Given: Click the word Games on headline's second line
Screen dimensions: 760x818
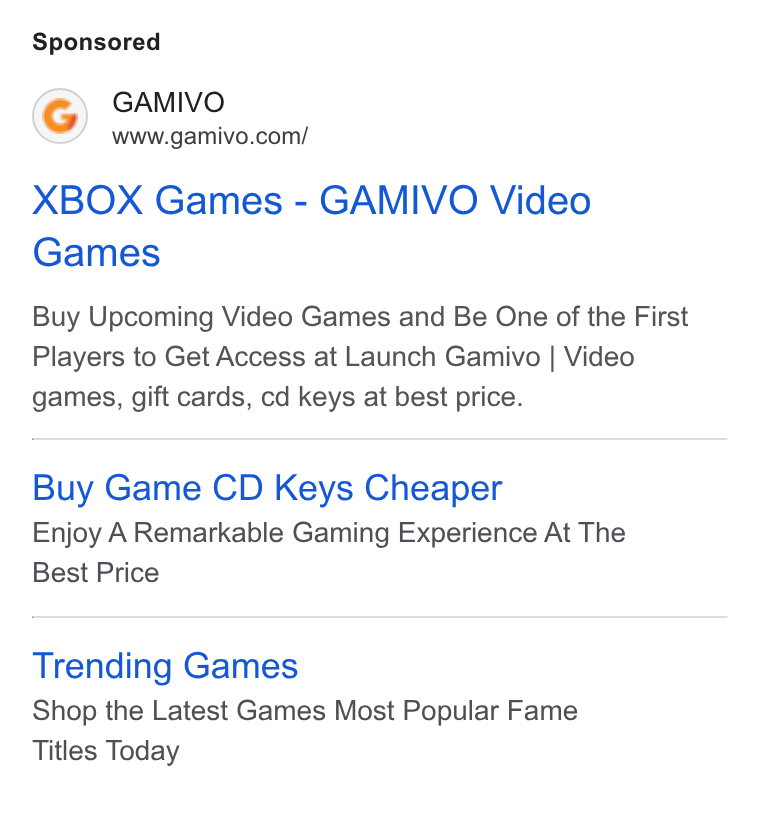Looking at the screenshot, I should point(96,253).
